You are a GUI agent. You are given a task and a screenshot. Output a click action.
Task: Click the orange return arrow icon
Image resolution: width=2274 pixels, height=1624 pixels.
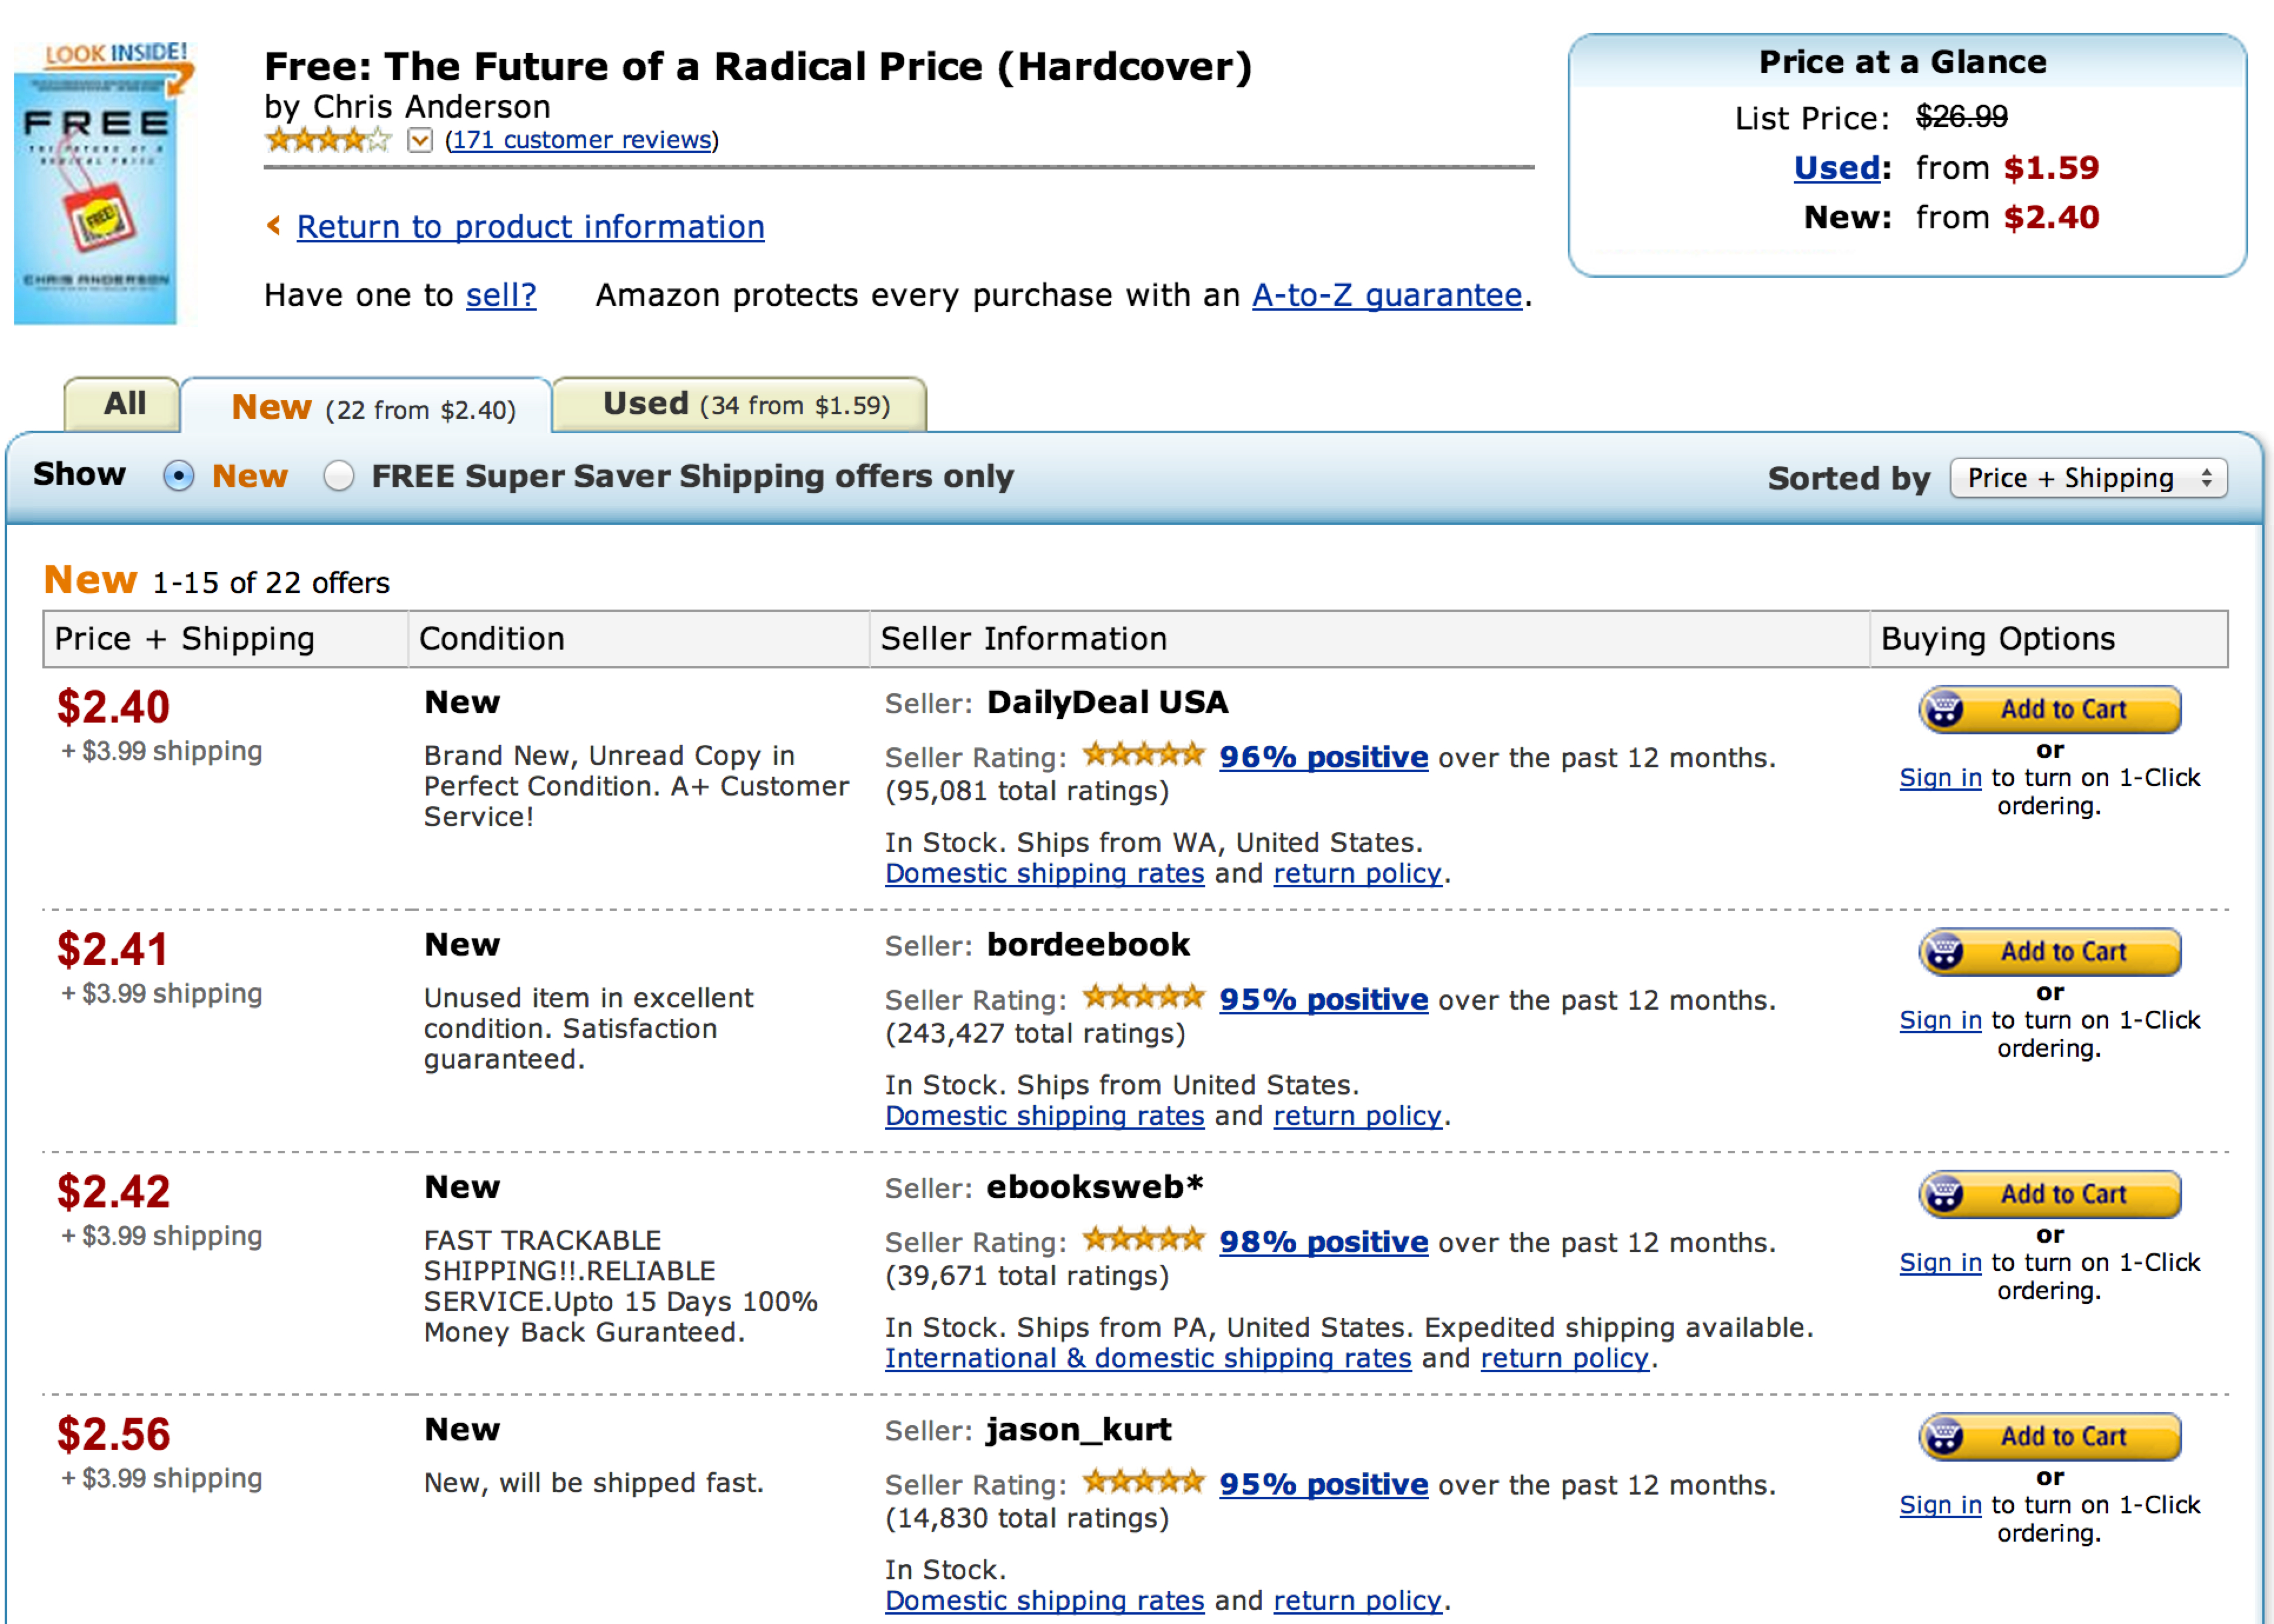[274, 226]
